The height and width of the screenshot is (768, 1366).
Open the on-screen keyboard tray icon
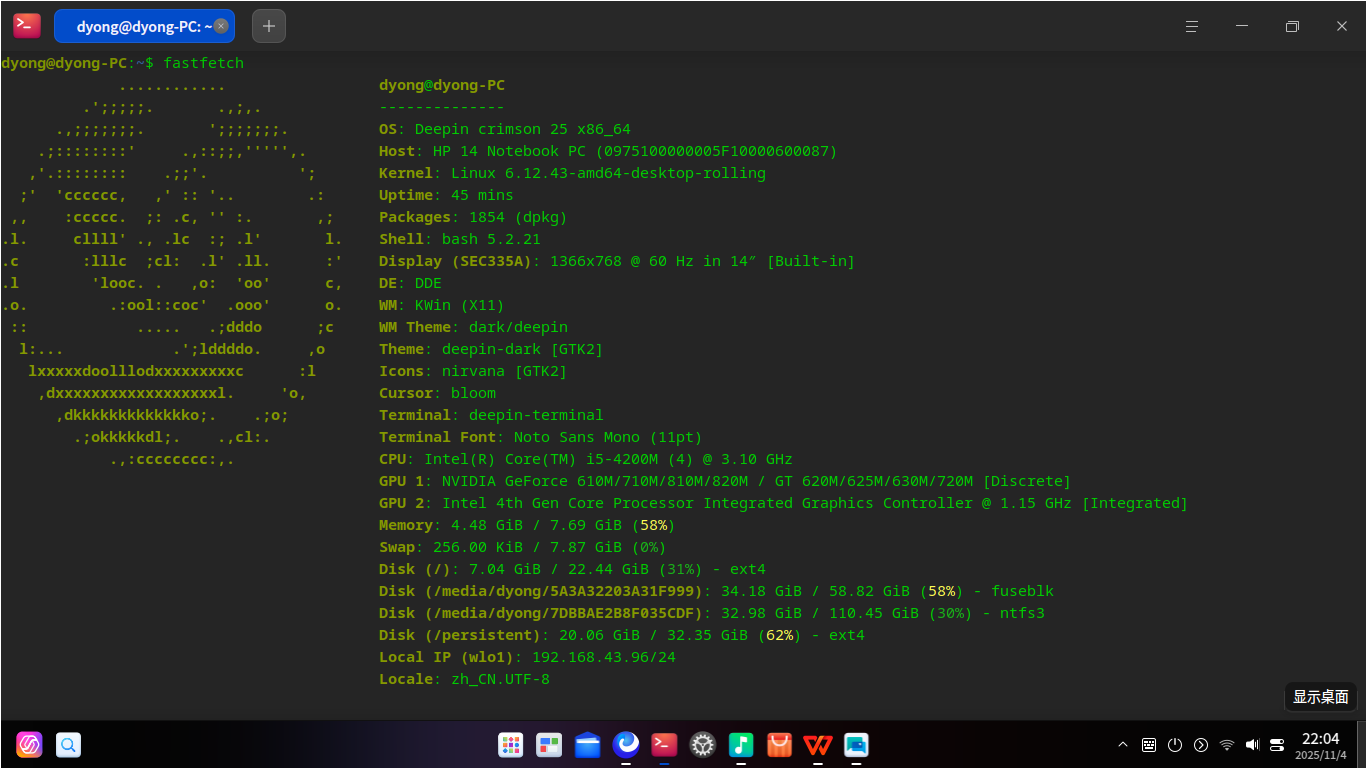pyautogui.click(x=1149, y=745)
